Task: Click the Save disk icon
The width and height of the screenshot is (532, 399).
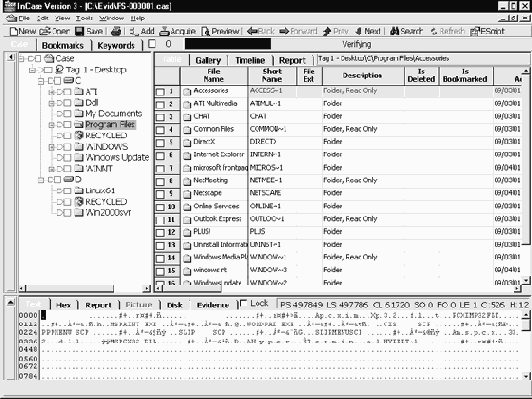Action: (x=79, y=31)
